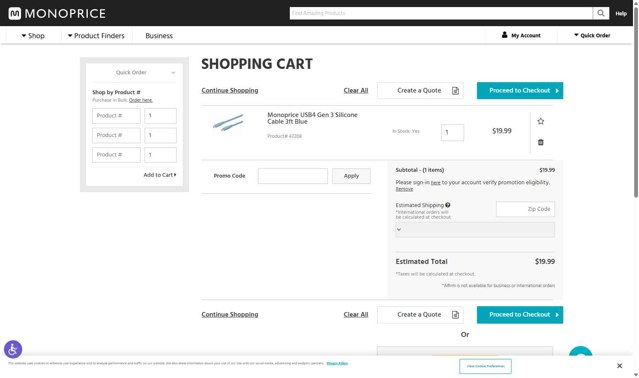This screenshot has height=378, width=639.
Task: Open the shipping method dropdown
Action: (x=475, y=230)
